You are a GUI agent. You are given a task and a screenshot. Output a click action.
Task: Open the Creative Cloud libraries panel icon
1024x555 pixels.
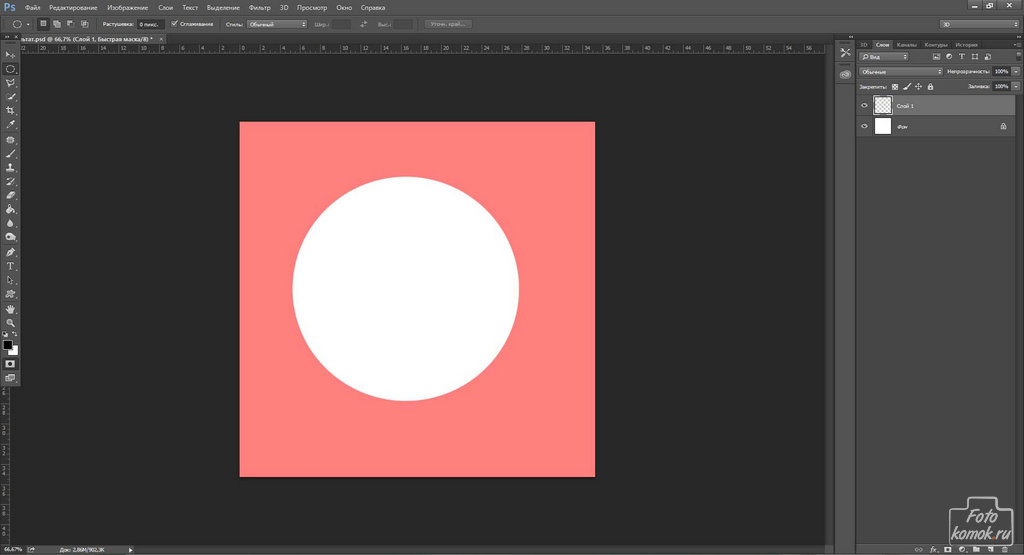(x=845, y=74)
